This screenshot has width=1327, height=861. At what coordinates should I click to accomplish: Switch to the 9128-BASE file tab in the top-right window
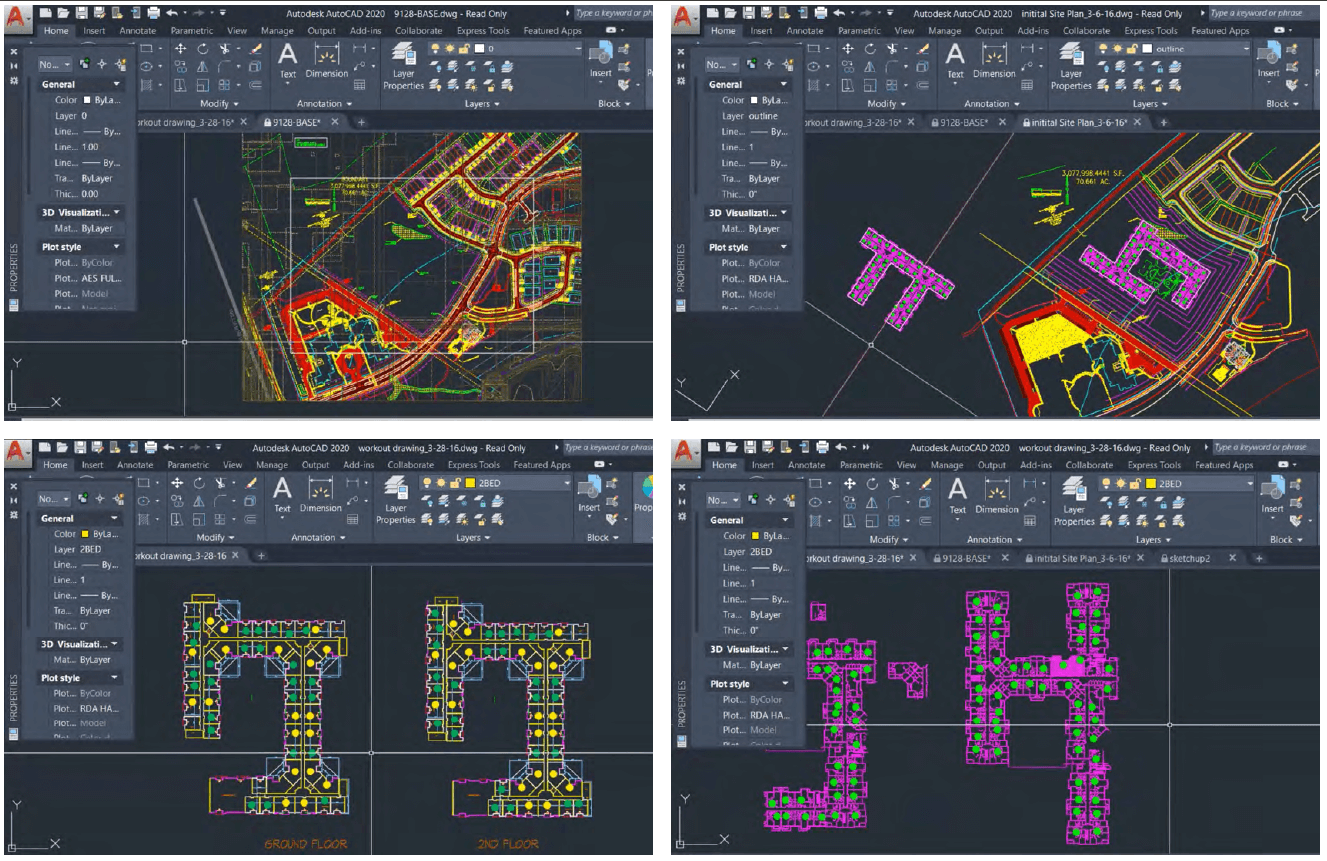click(961, 122)
